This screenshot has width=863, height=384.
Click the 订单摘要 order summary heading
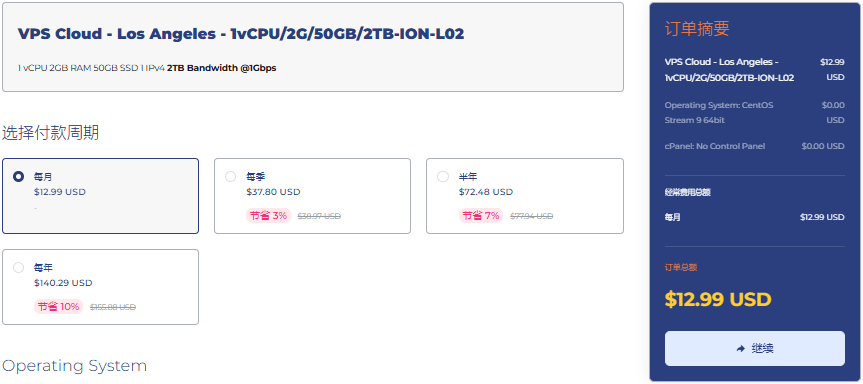[697, 29]
